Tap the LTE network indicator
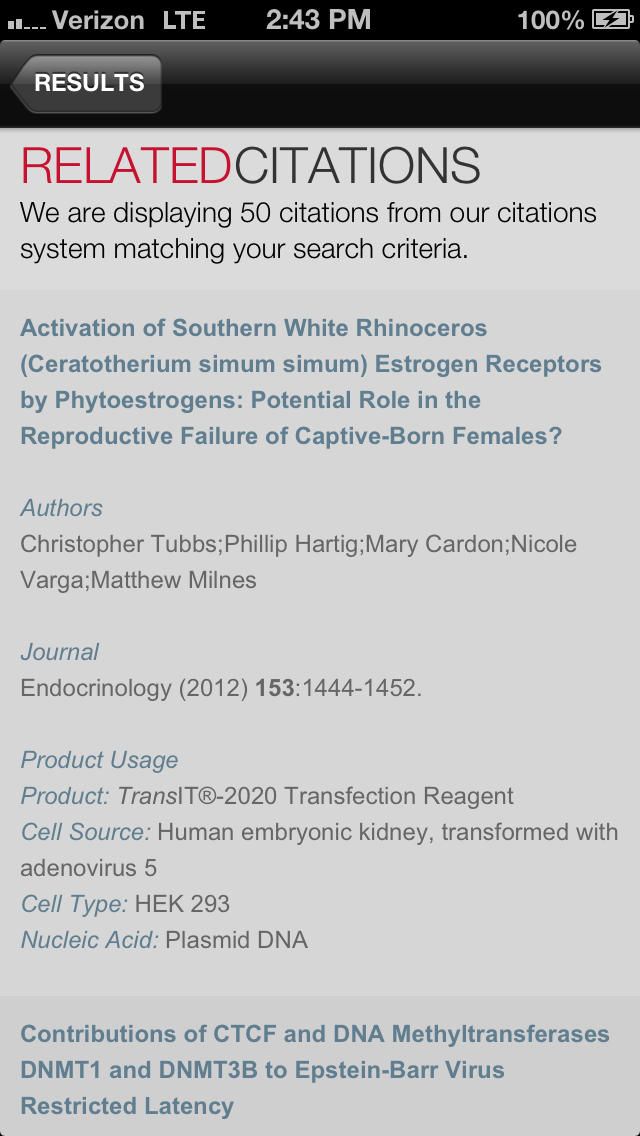Viewport: 640px width, 1136px height. pyautogui.click(x=183, y=19)
